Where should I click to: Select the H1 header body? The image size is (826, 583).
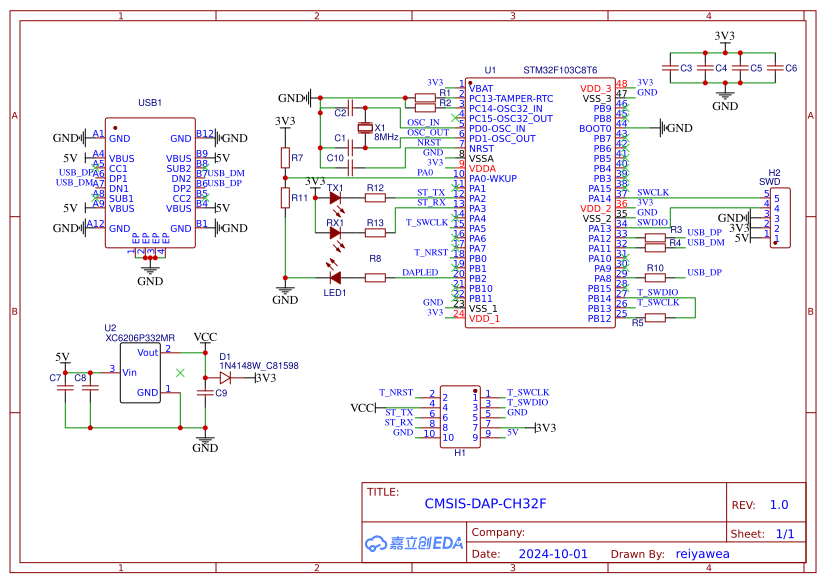point(460,417)
